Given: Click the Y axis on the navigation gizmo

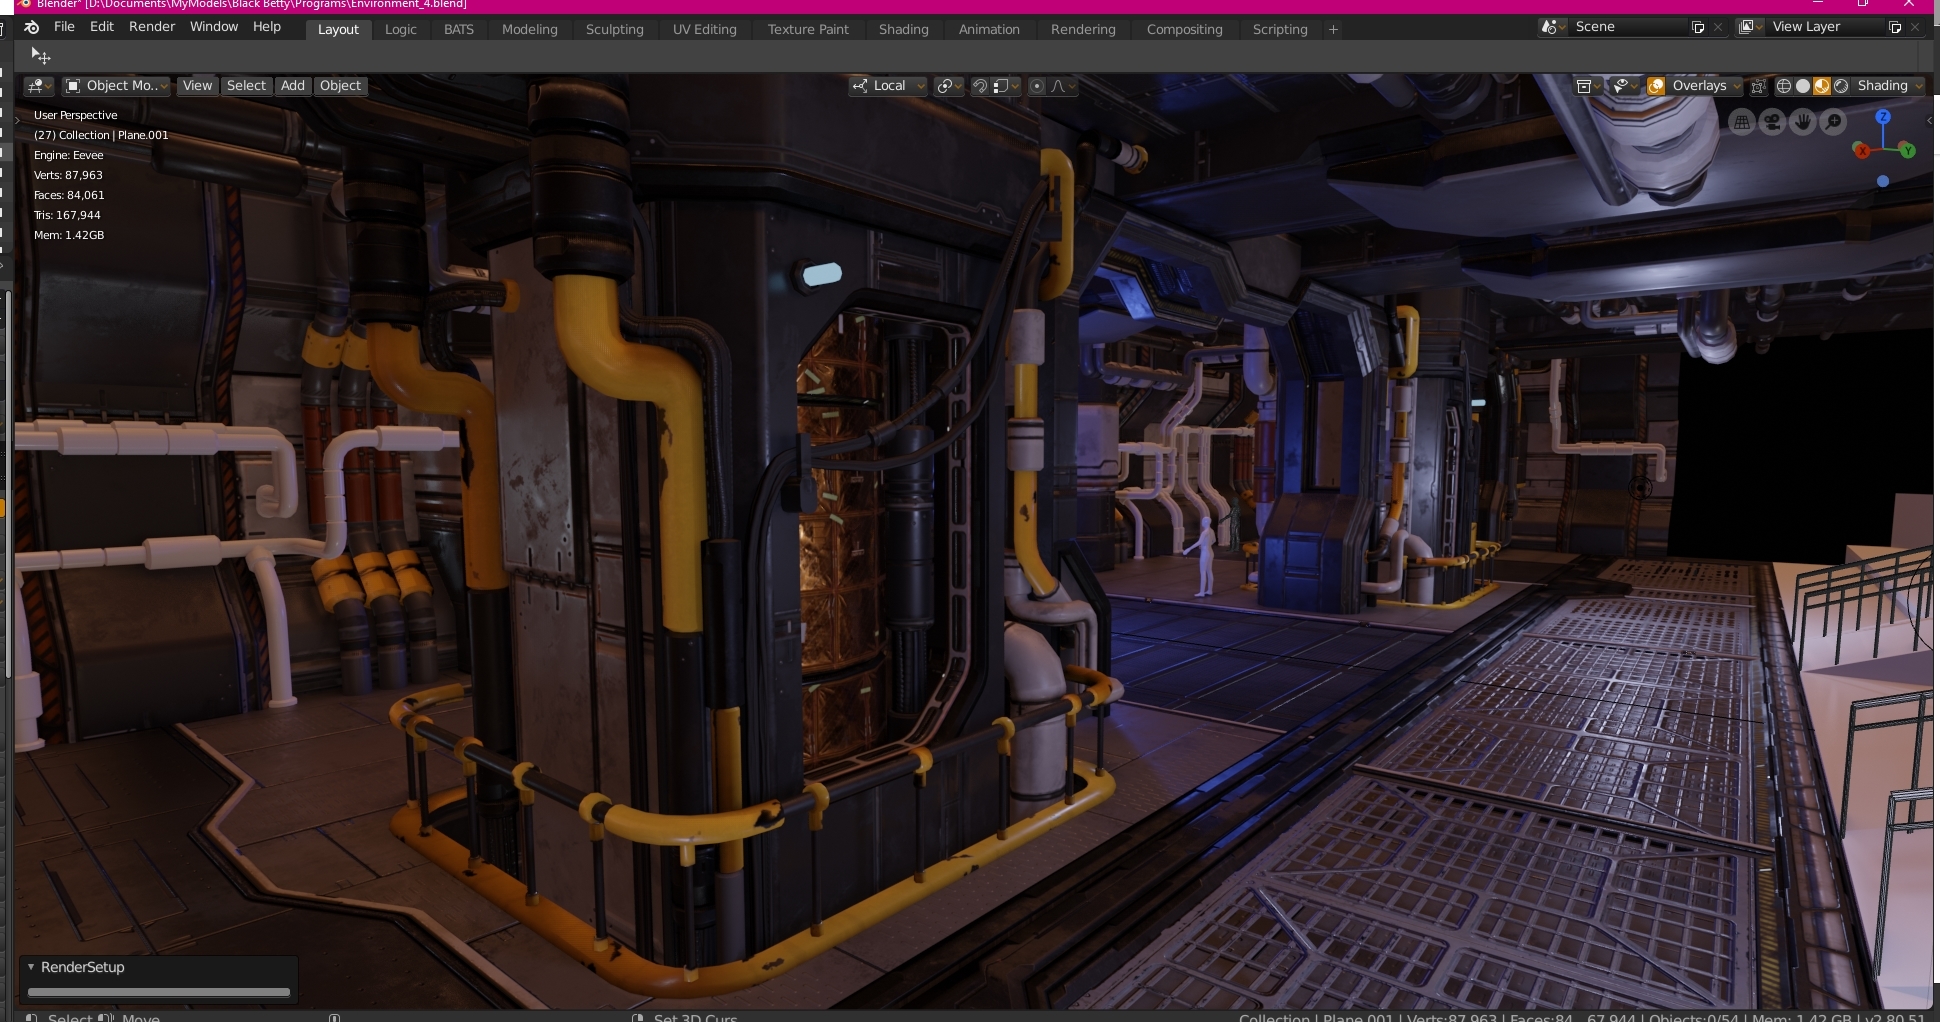Looking at the screenshot, I should click(x=1908, y=151).
